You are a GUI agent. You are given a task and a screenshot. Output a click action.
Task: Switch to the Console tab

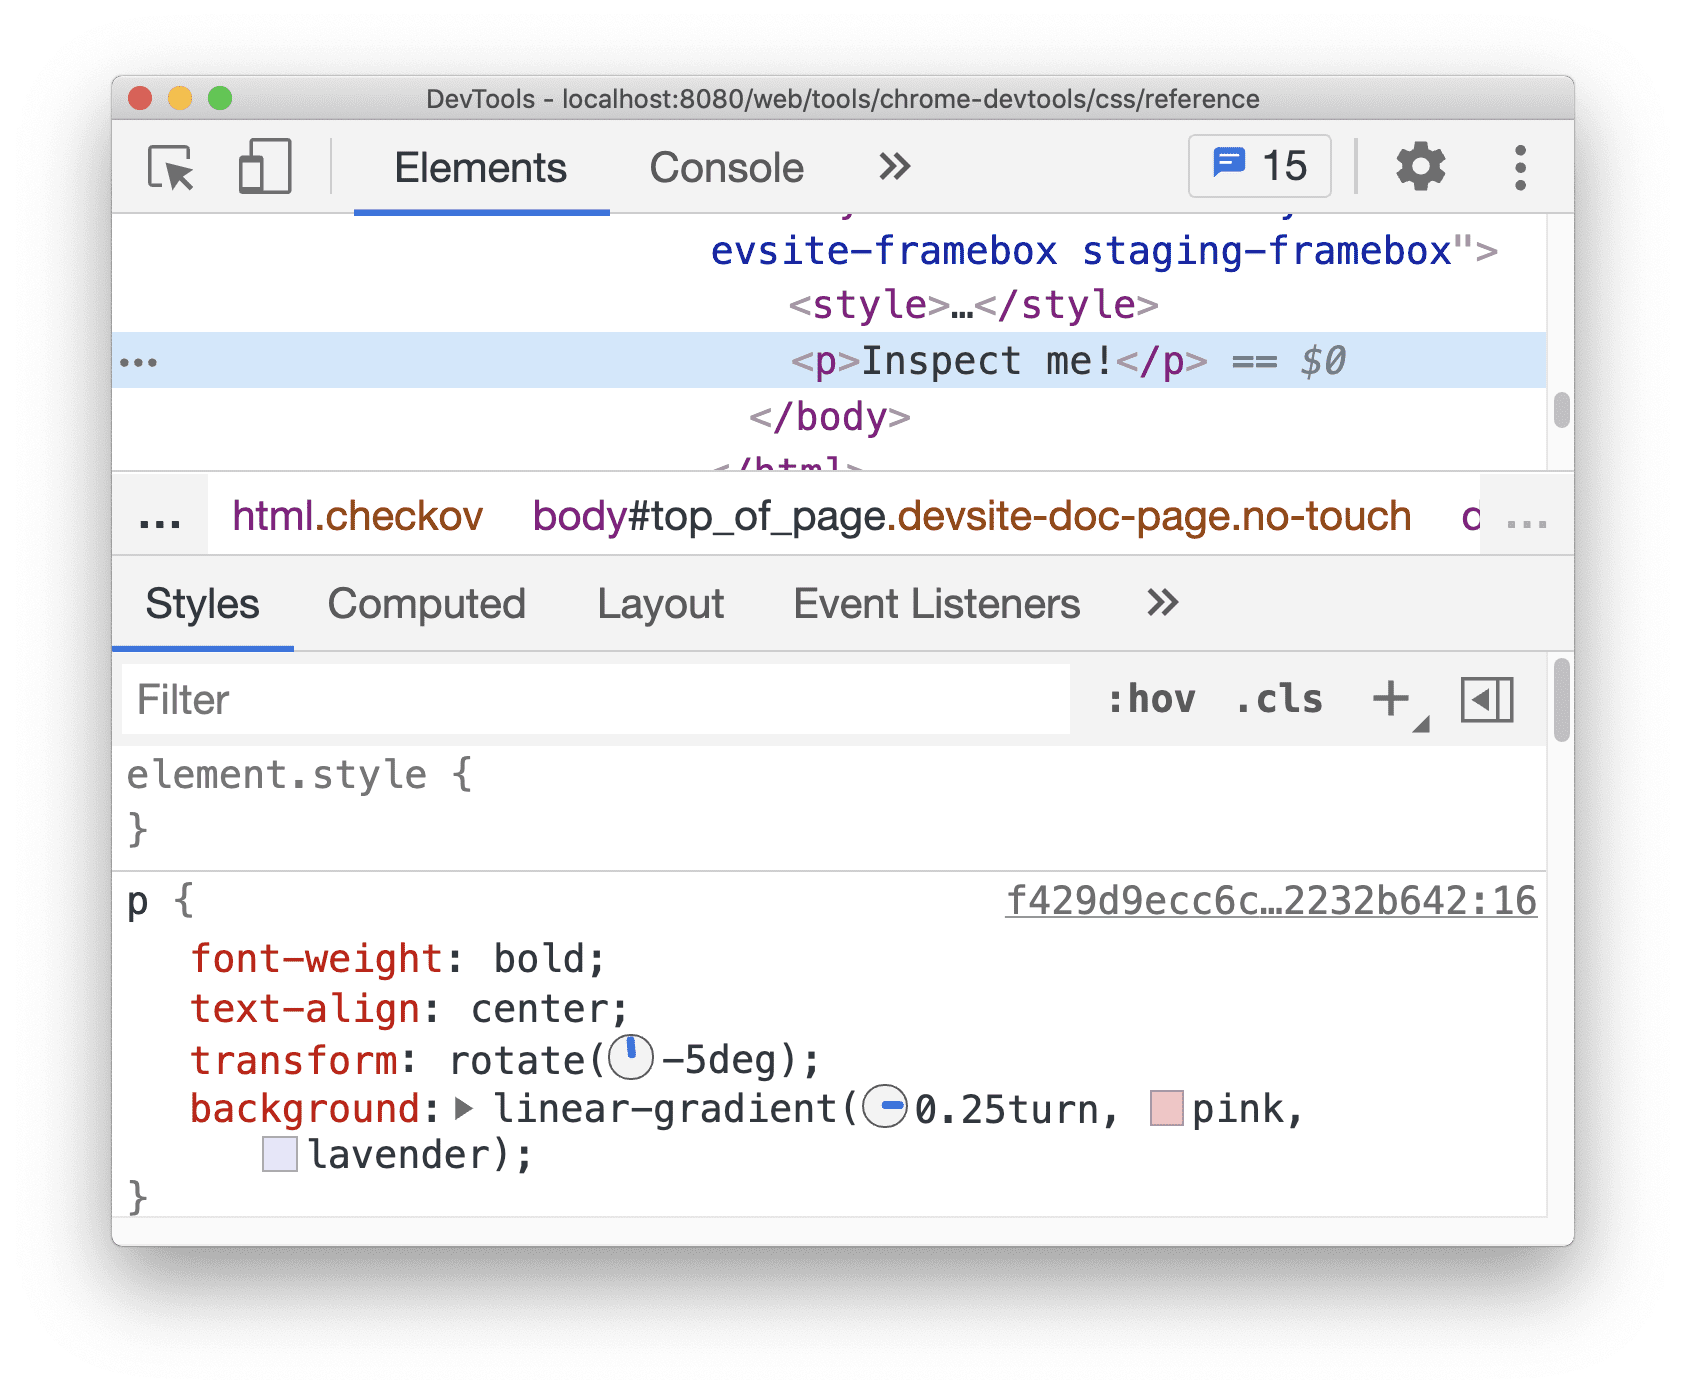click(x=726, y=168)
